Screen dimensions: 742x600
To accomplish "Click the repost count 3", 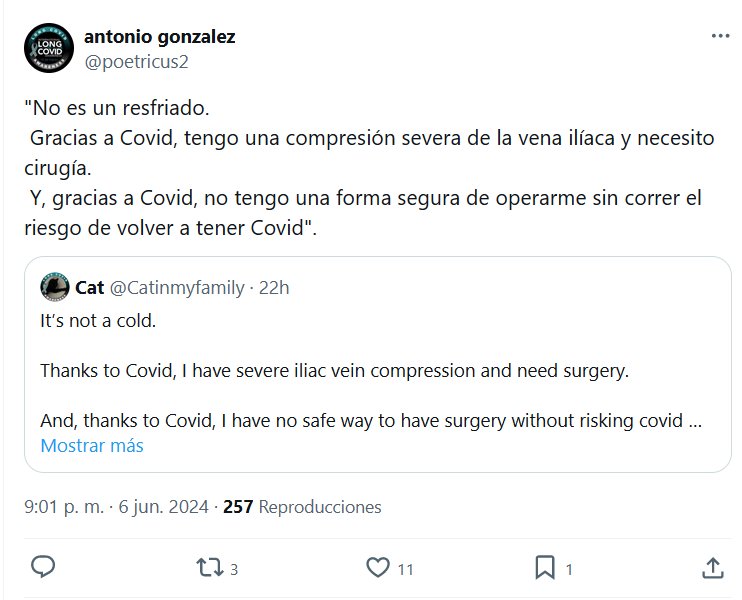I will point(234,570).
